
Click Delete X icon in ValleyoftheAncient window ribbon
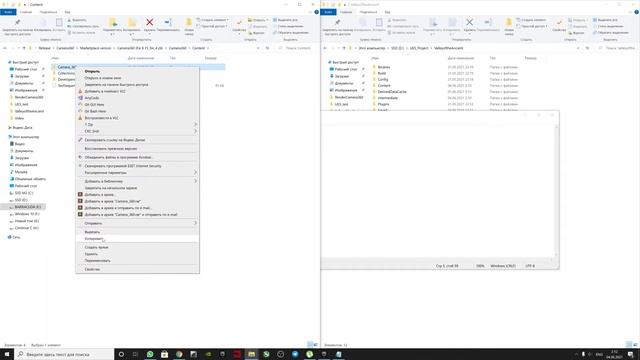click(469, 22)
